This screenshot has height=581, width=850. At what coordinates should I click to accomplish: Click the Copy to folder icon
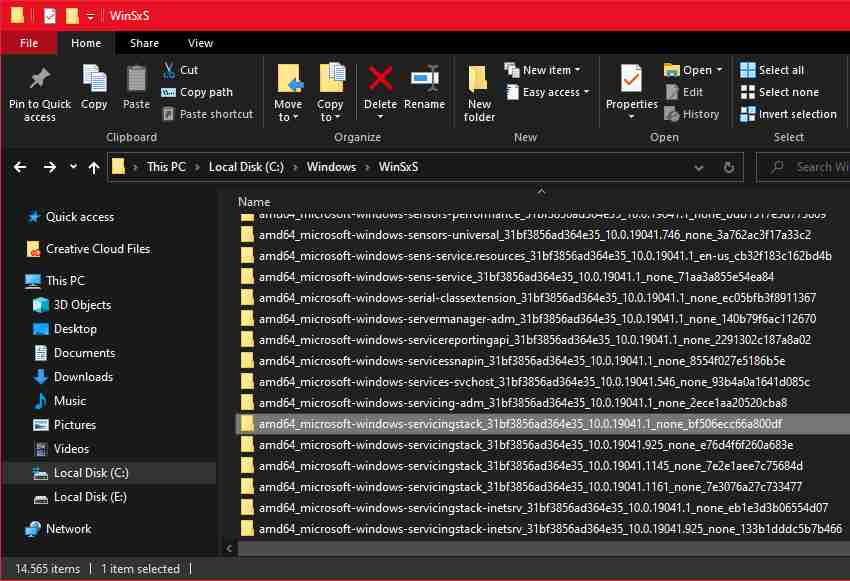[x=331, y=79]
